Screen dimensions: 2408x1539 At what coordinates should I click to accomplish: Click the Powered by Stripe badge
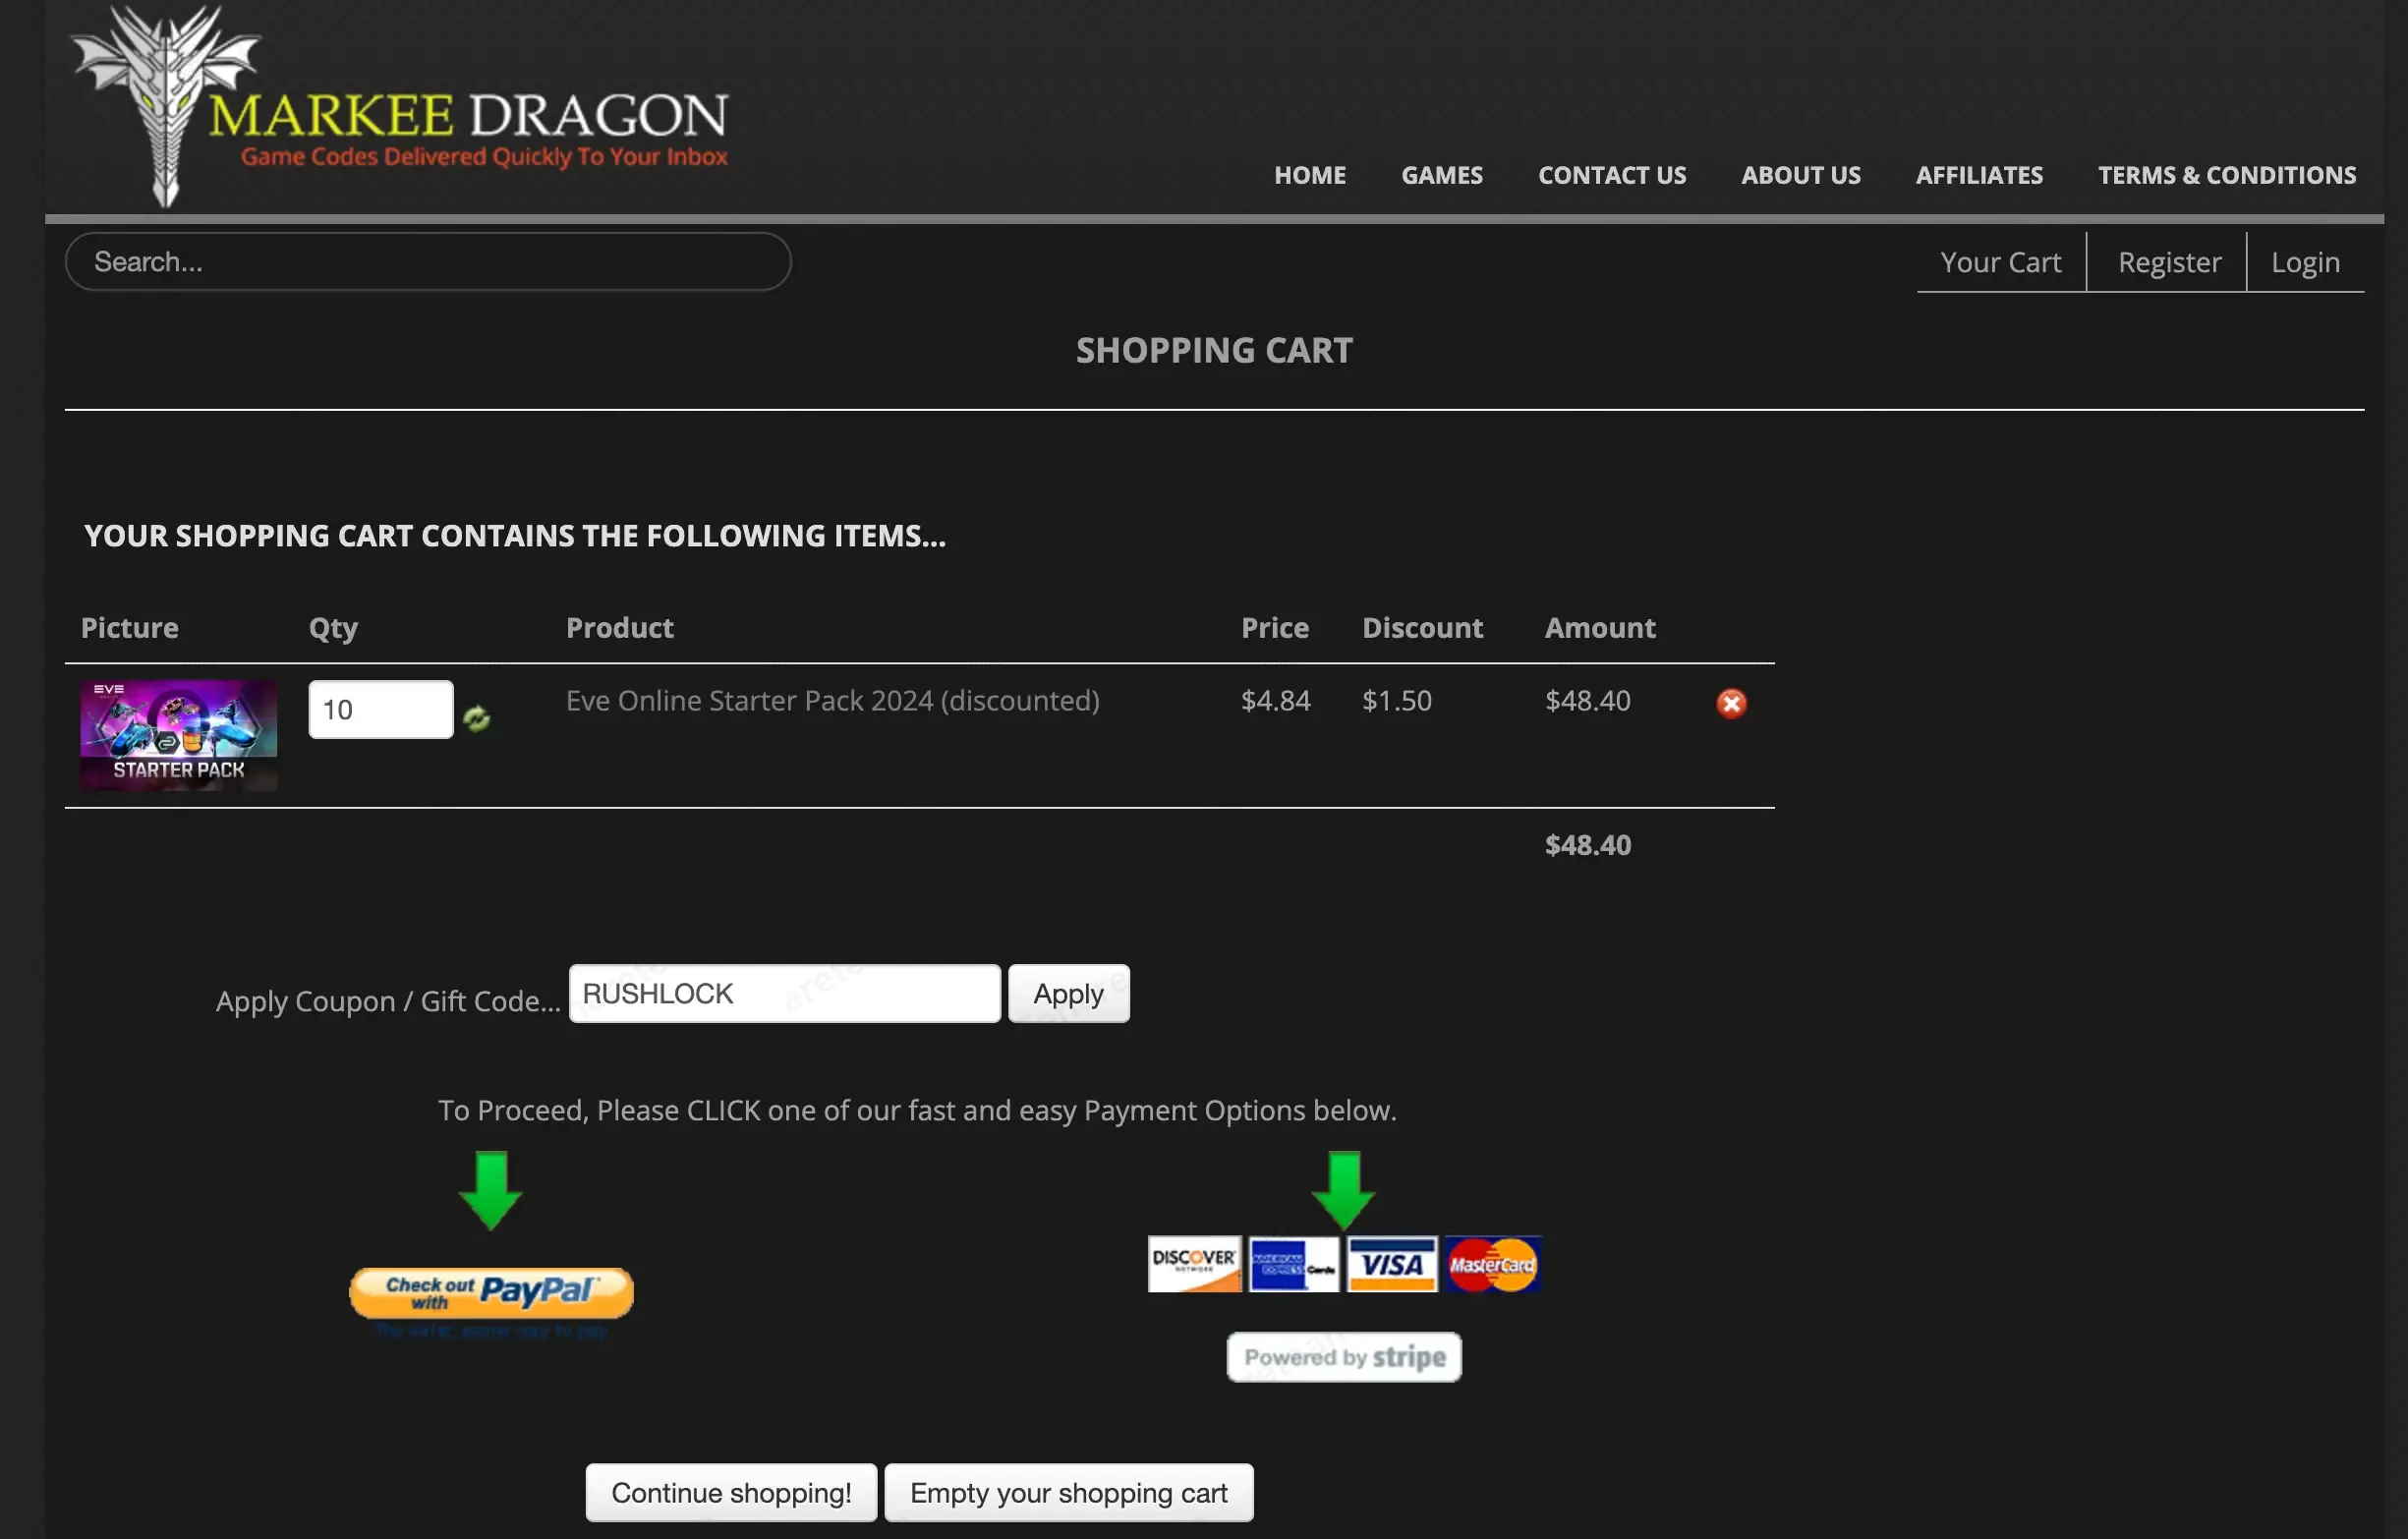coord(1343,1357)
